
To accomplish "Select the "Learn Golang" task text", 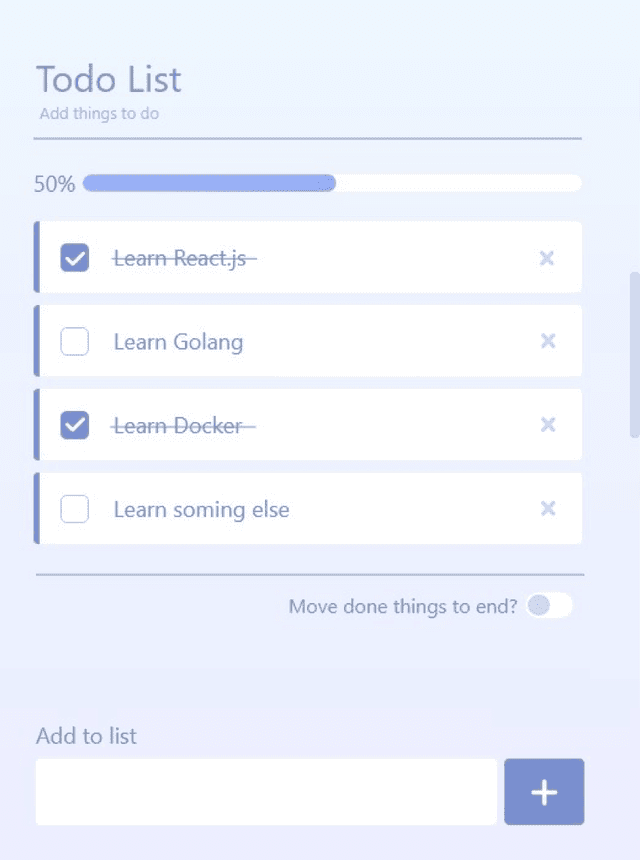I will (x=179, y=341).
